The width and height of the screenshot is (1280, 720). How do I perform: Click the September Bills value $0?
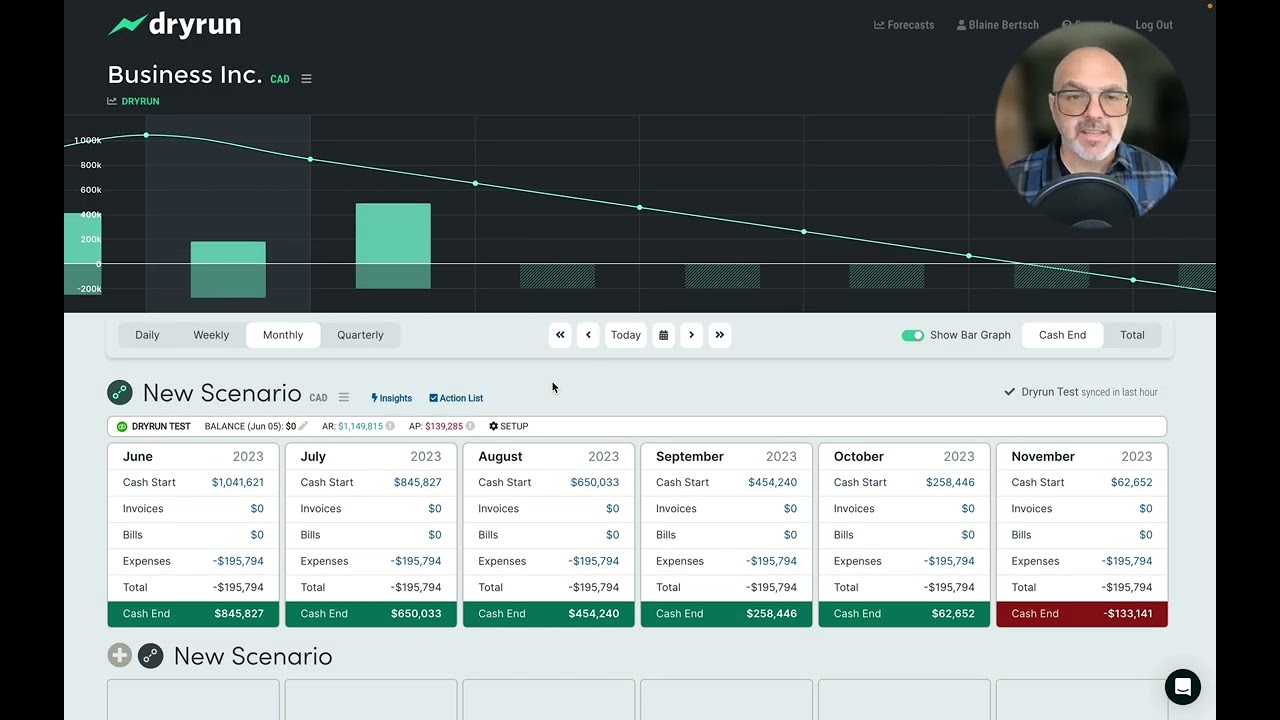click(x=790, y=535)
